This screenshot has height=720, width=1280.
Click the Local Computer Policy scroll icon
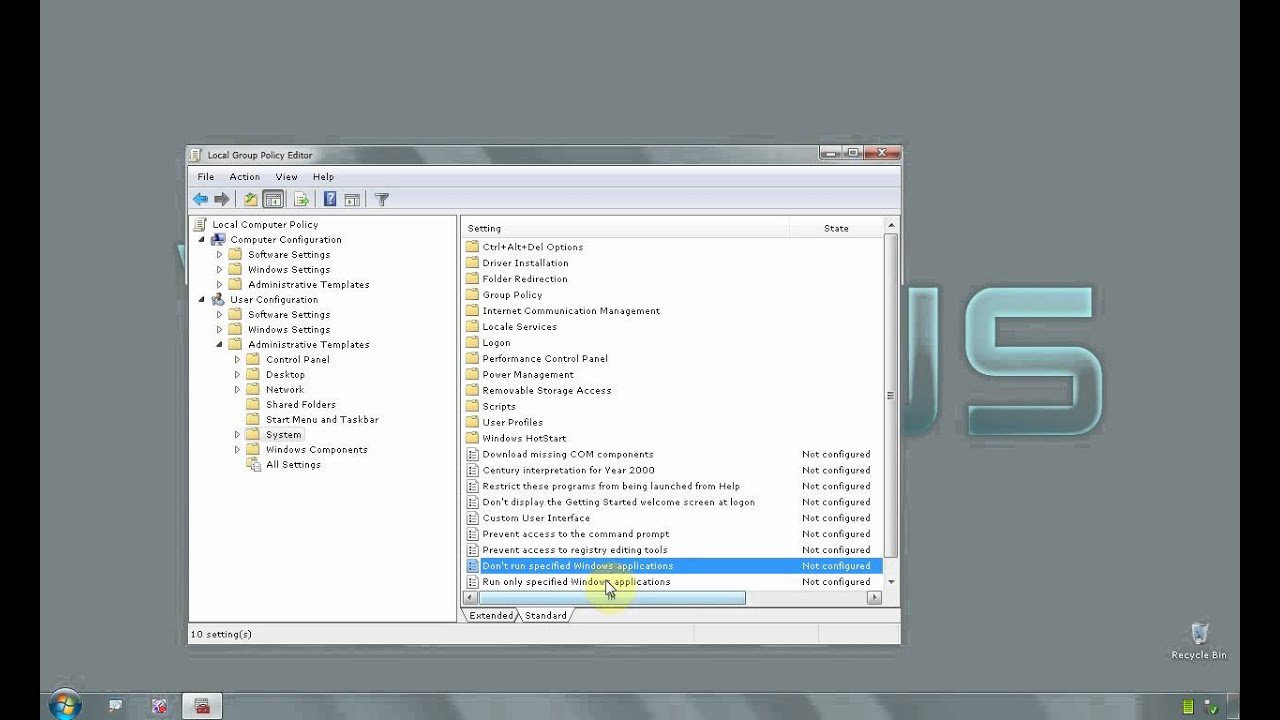[201, 224]
